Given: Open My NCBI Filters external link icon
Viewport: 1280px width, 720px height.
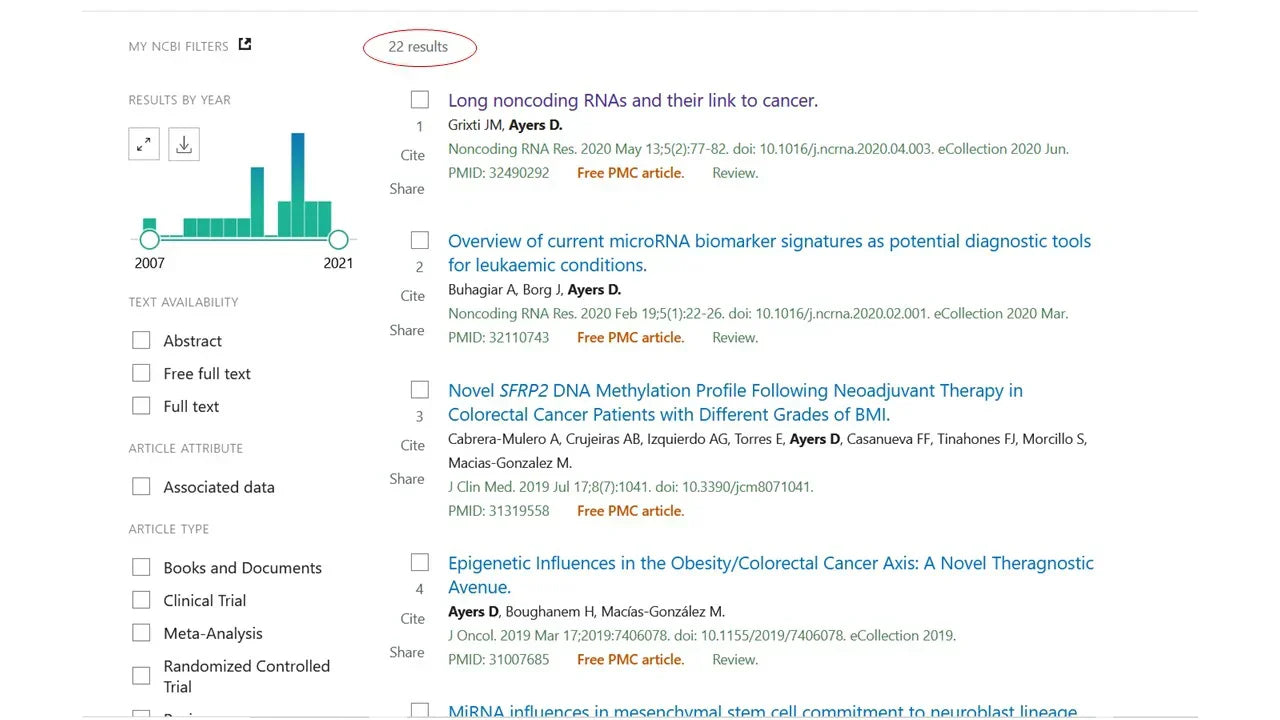Looking at the screenshot, I should pos(245,45).
